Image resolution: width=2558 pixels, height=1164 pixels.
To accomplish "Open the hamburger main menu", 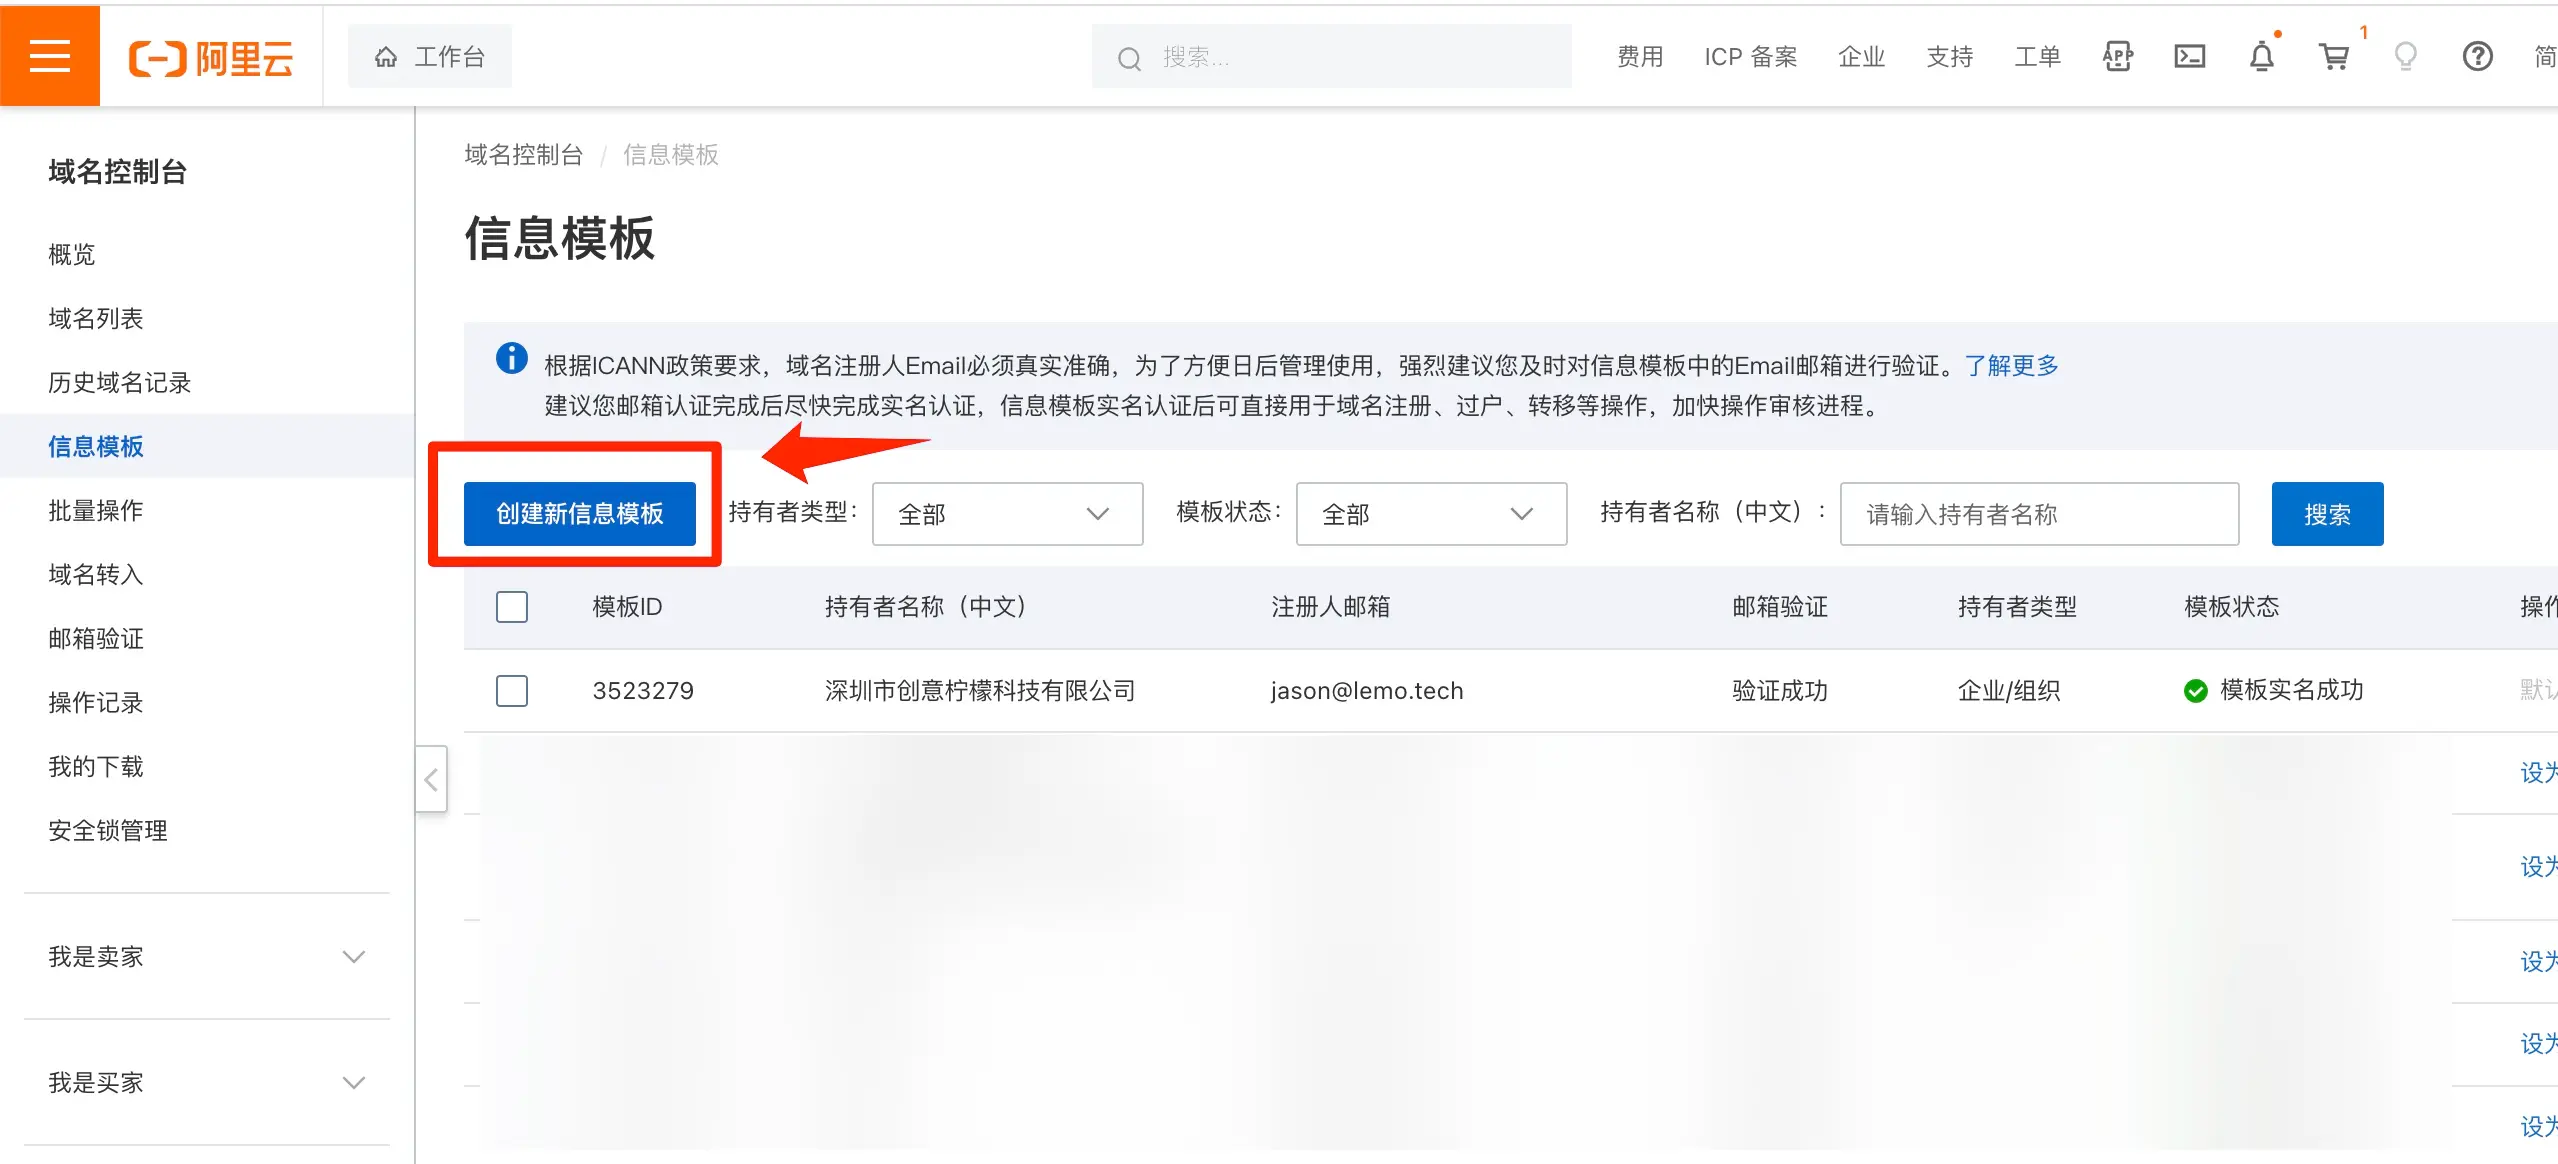I will click(x=49, y=56).
